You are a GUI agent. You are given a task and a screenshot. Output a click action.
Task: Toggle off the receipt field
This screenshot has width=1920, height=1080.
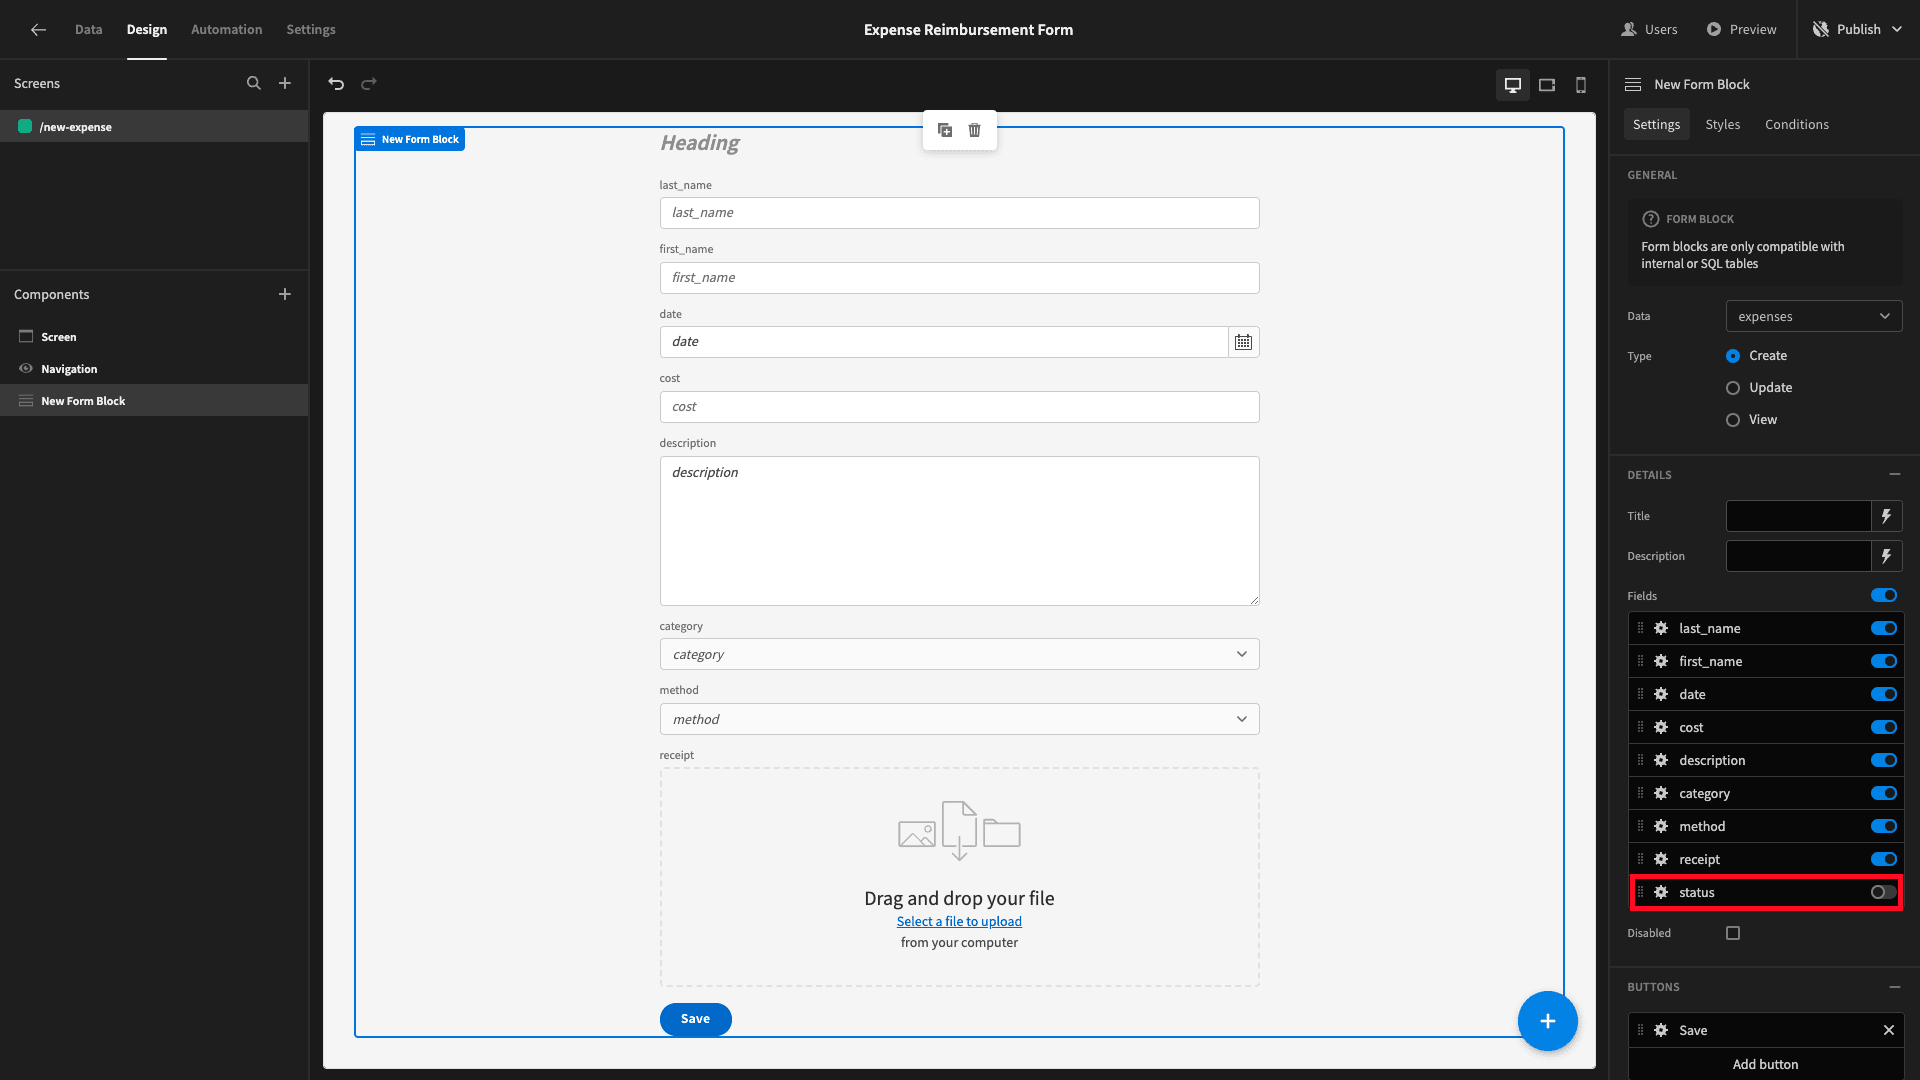1883,859
